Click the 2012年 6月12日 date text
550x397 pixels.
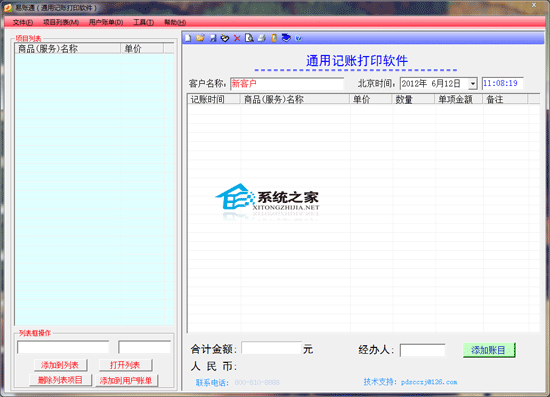coord(431,83)
